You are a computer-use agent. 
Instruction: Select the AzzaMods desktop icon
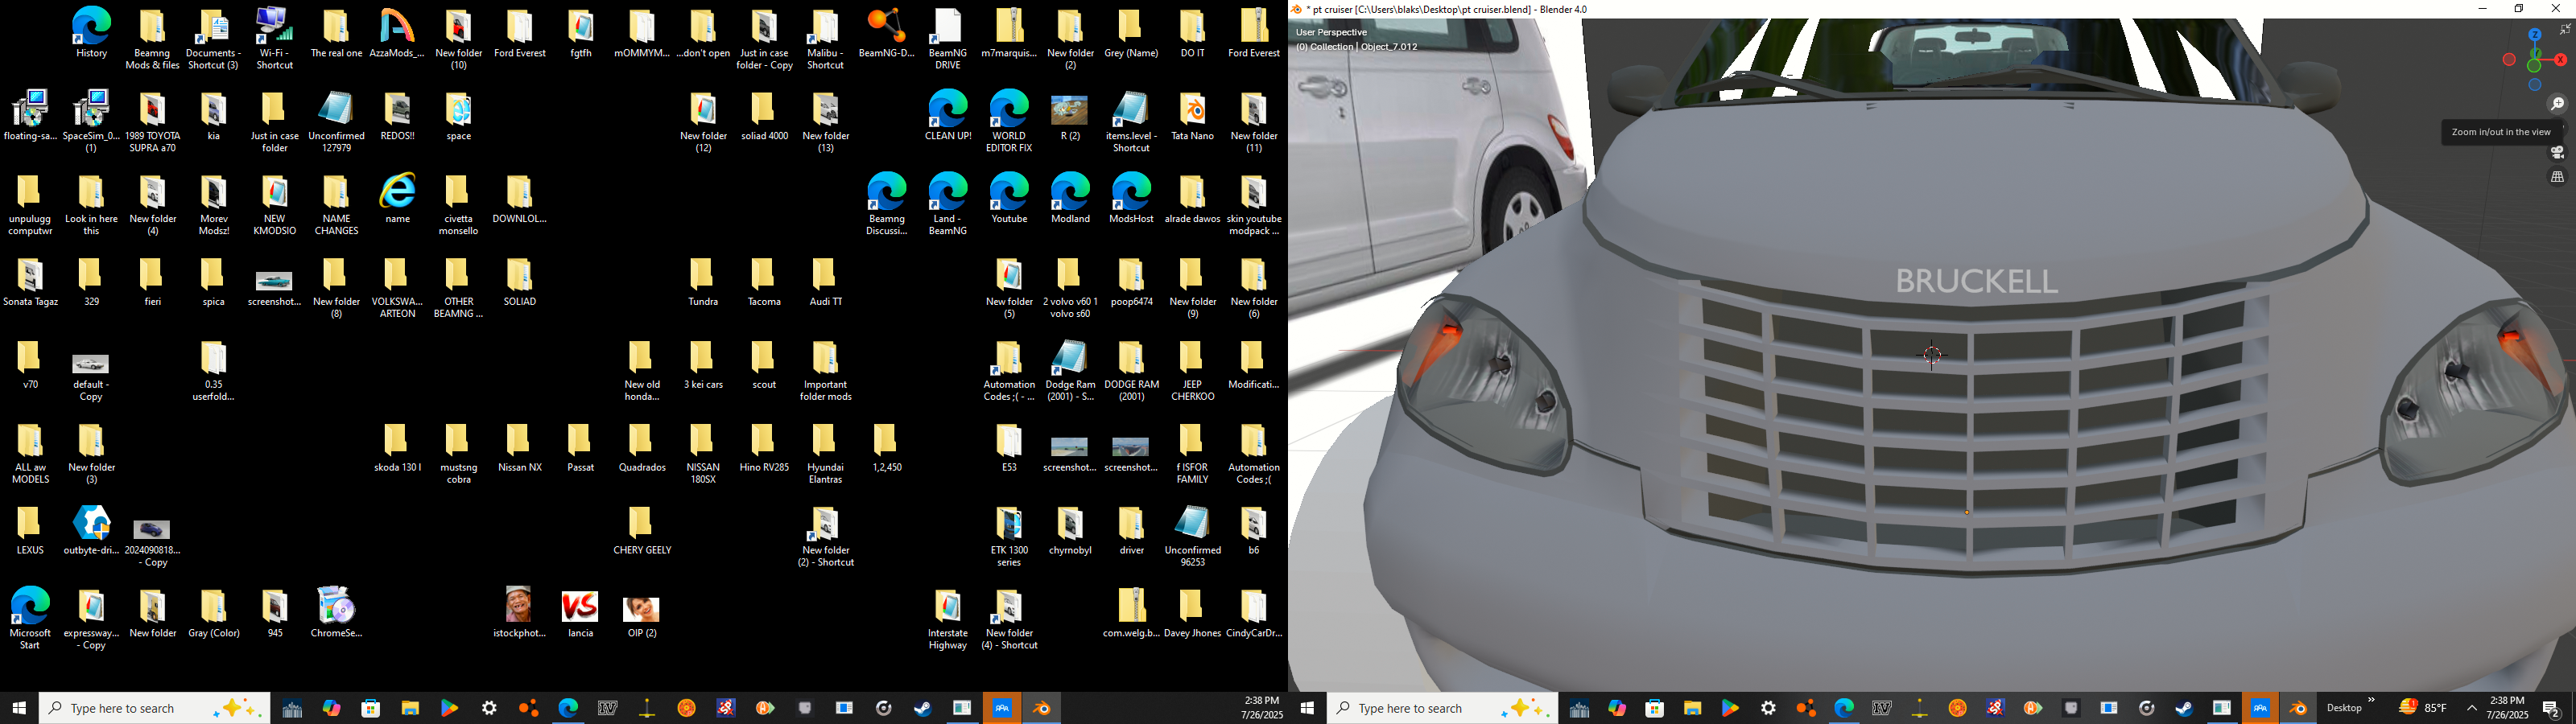click(x=397, y=33)
